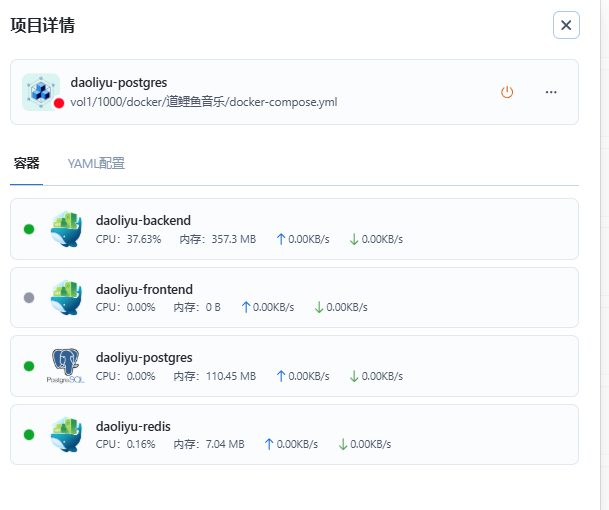The image size is (609, 510).
Task: Open the three-dot more options menu
Action: click(x=551, y=92)
